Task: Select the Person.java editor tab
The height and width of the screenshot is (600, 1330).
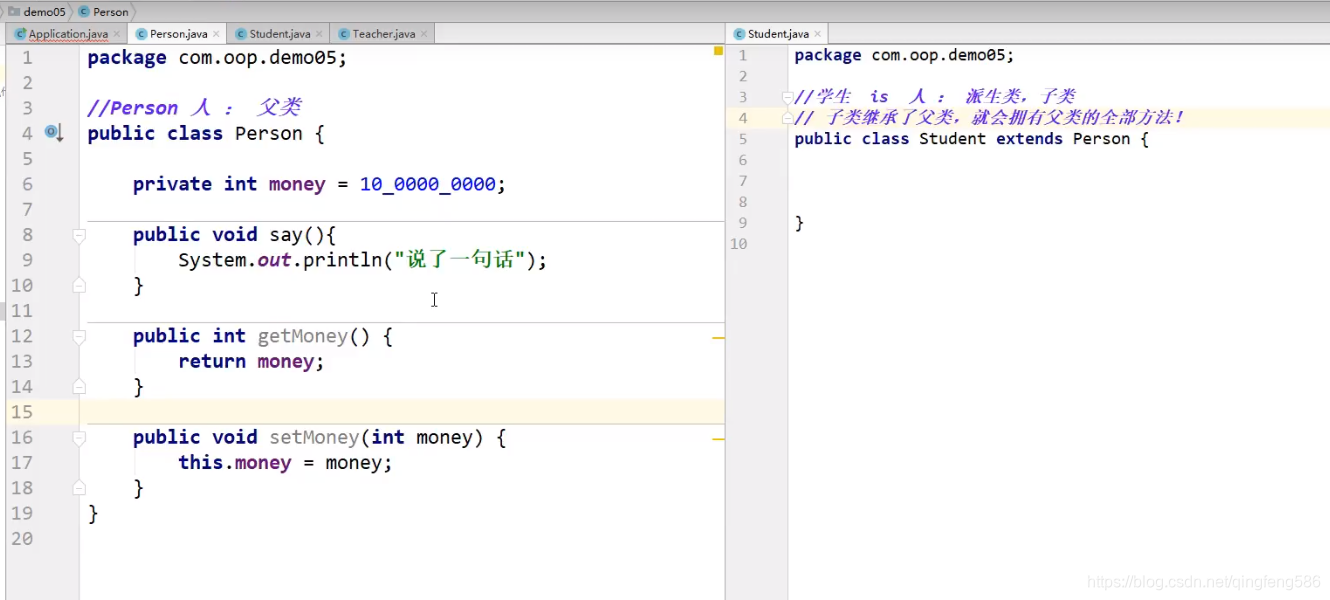Action: pos(178,34)
